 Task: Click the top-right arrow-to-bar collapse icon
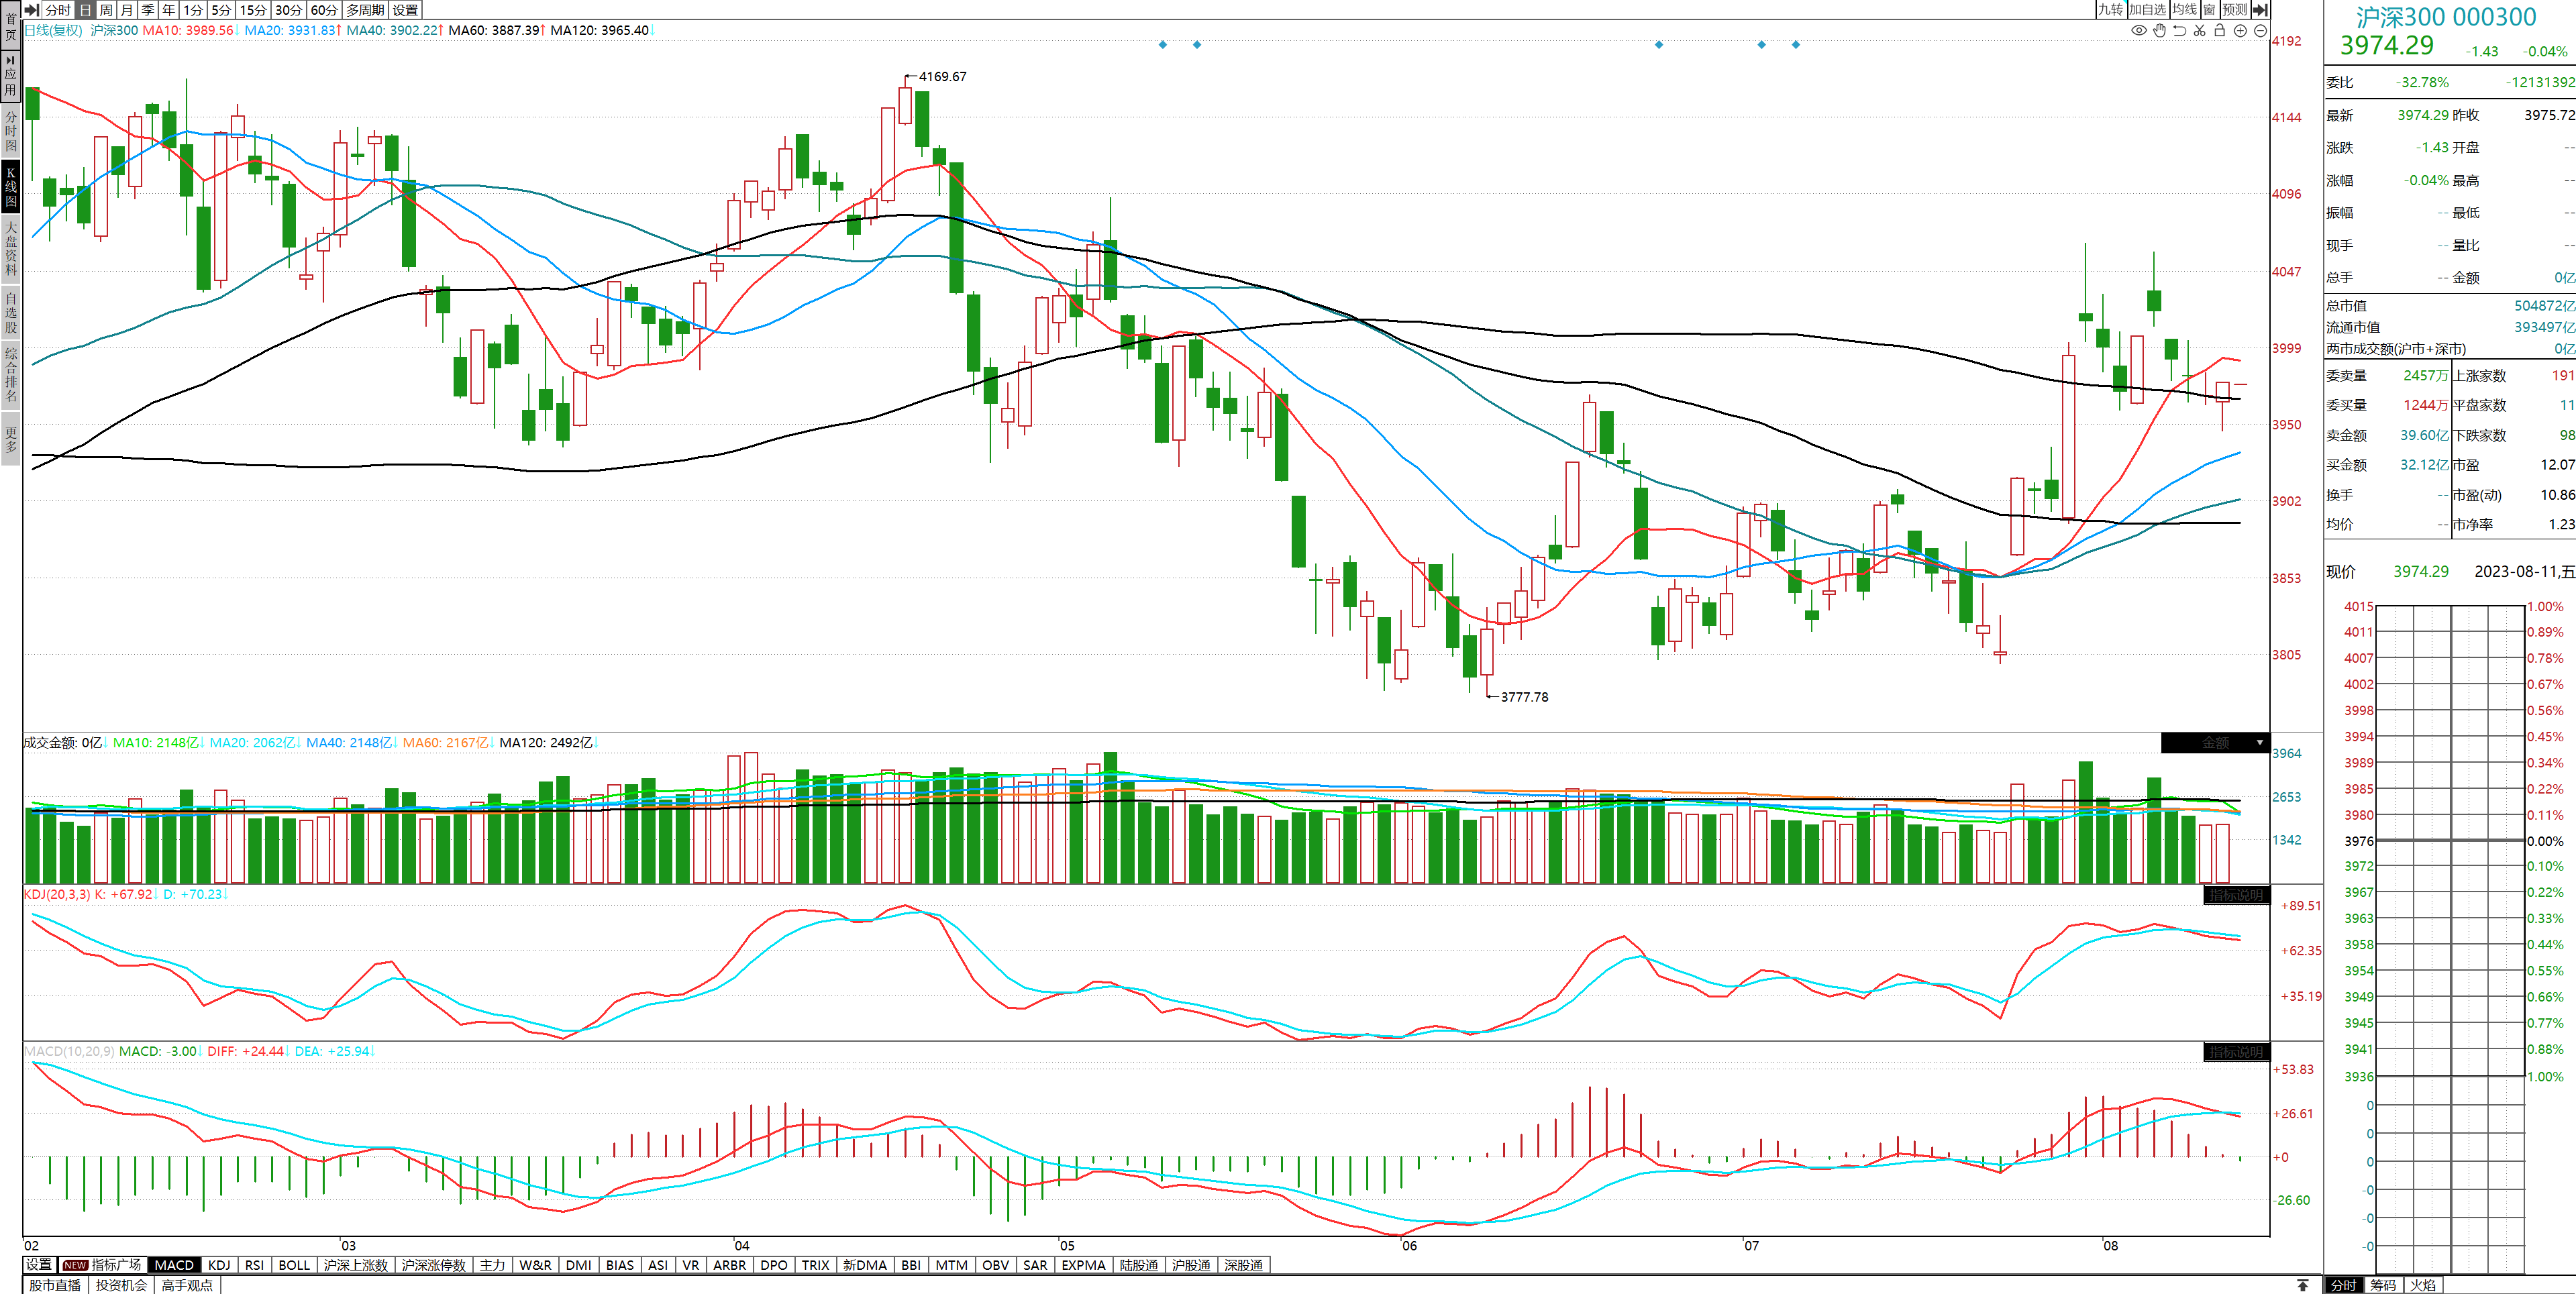coord(2260,10)
